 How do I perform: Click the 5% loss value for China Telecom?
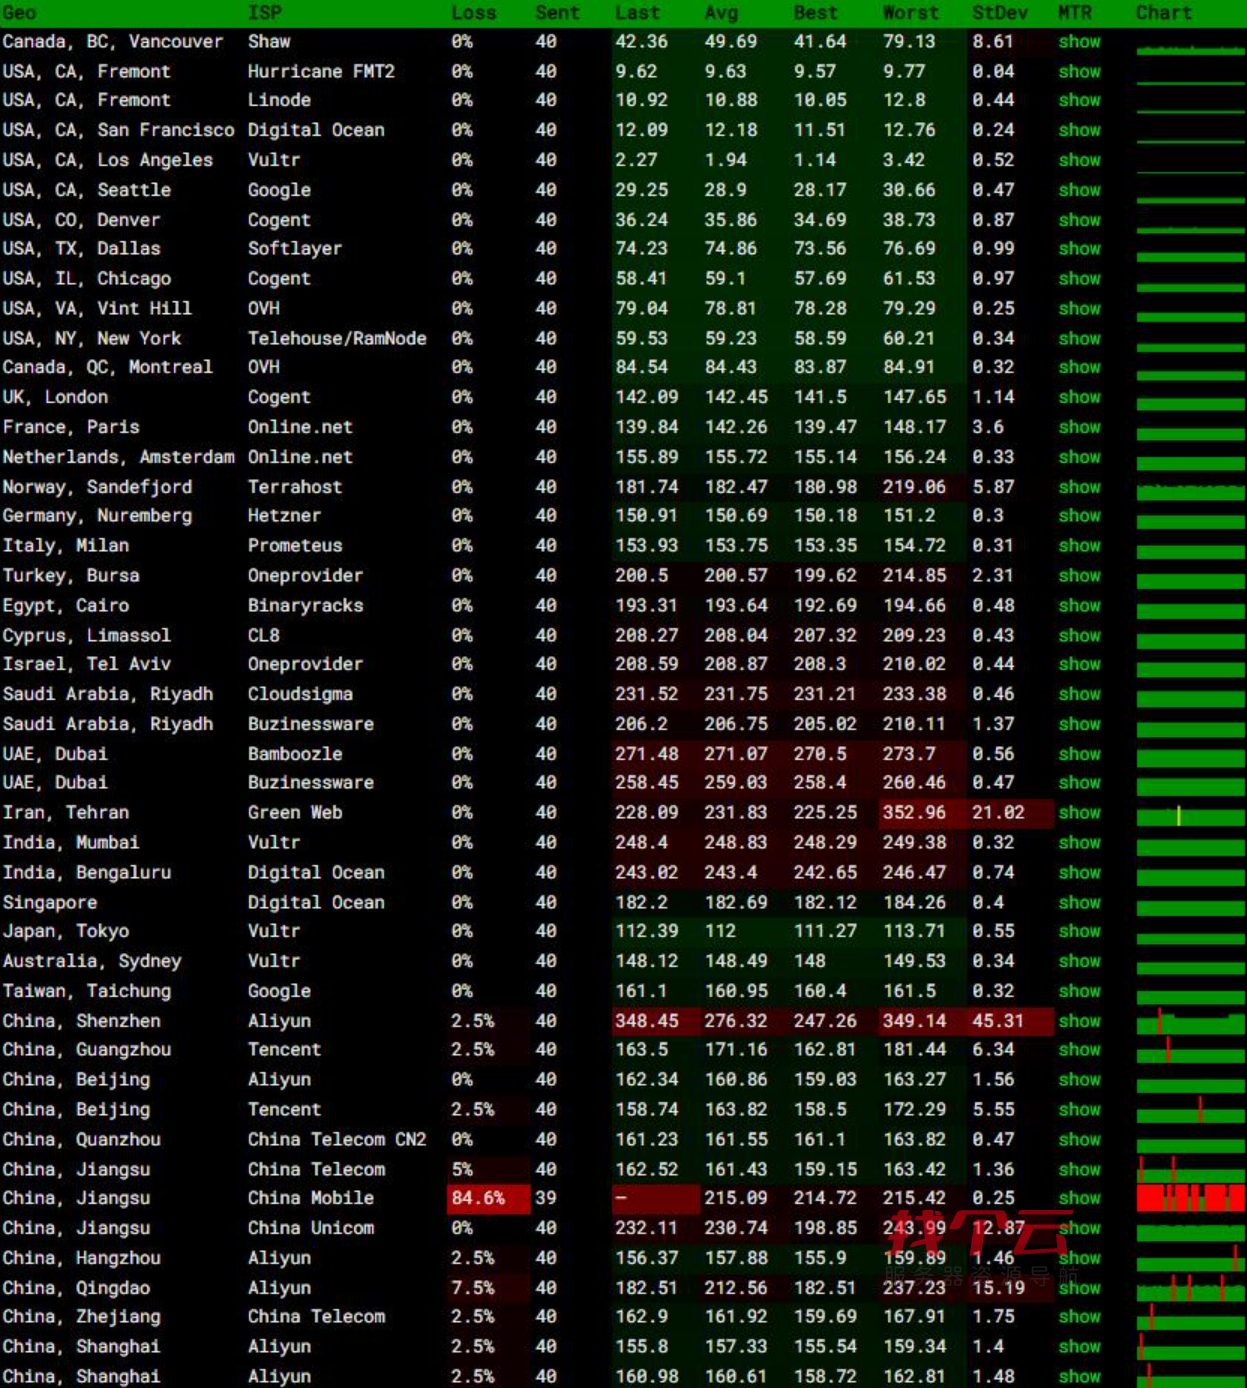tap(462, 1170)
